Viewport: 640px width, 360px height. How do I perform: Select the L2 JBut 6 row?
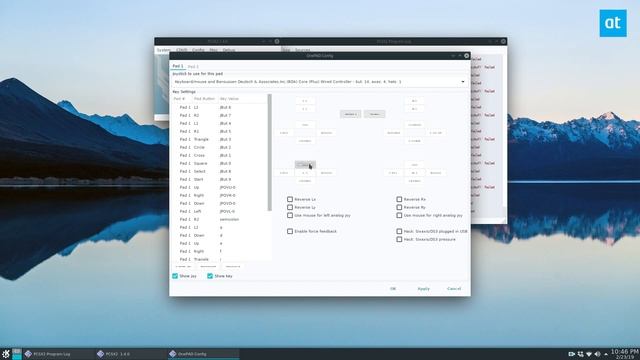coord(220,107)
